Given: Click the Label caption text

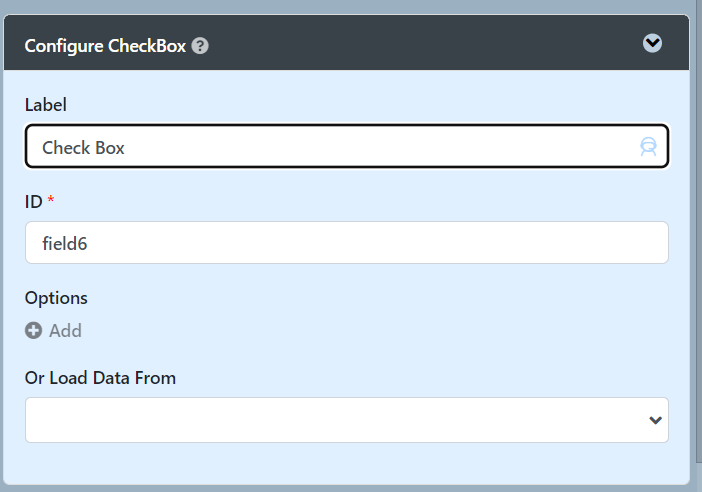Looking at the screenshot, I should coord(46,105).
